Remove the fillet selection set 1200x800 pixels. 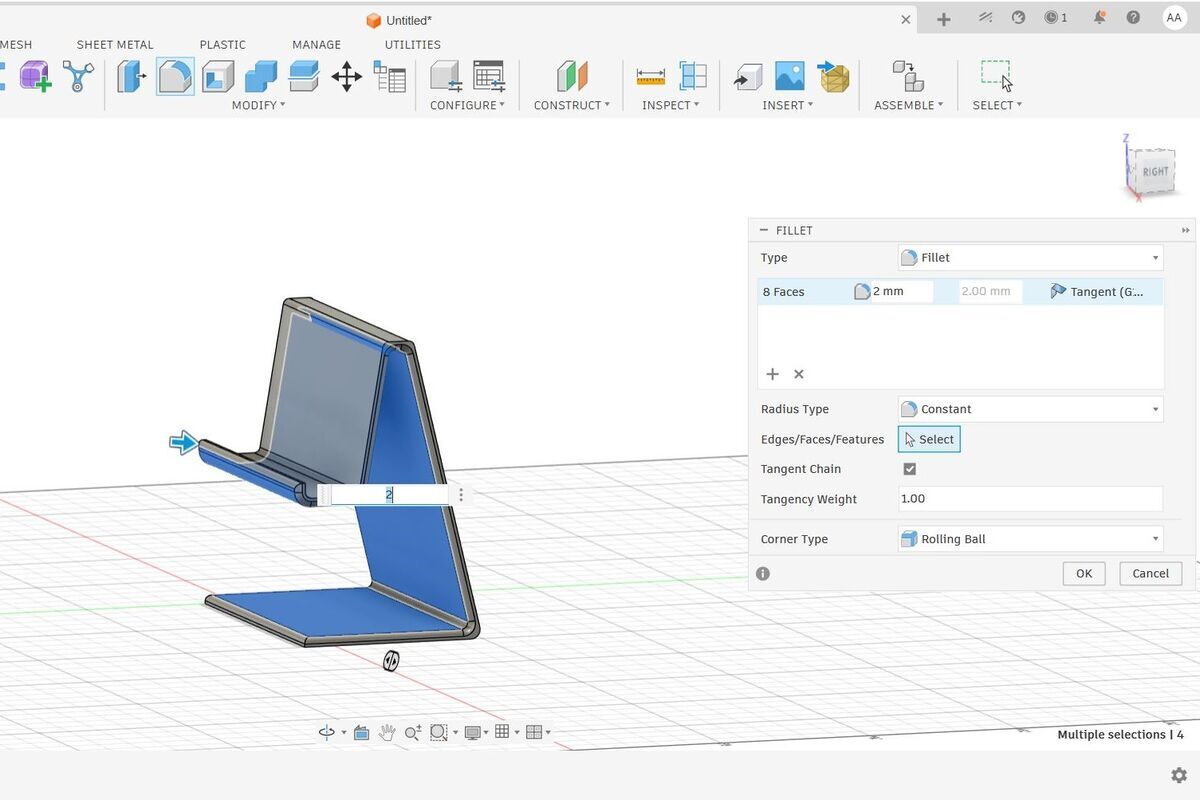tap(798, 374)
